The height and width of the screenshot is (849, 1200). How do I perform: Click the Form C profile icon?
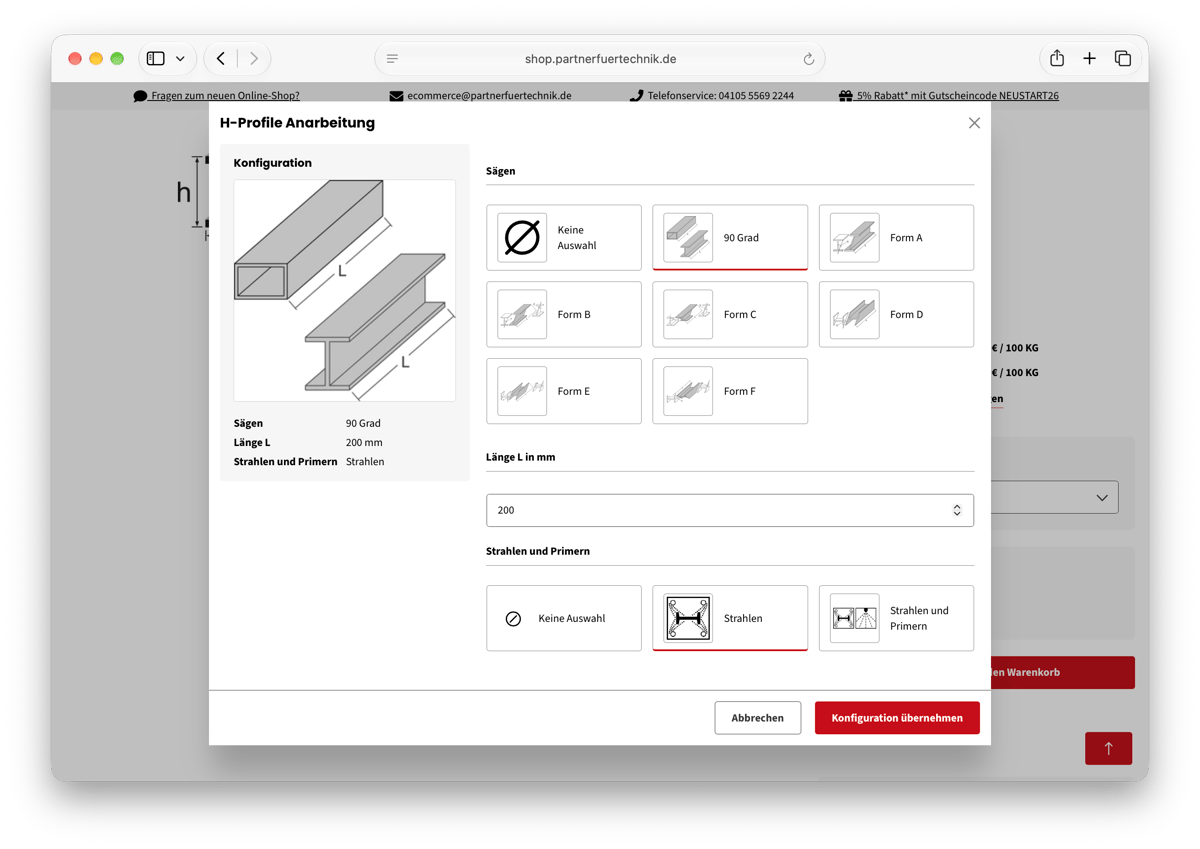click(688, 315)
